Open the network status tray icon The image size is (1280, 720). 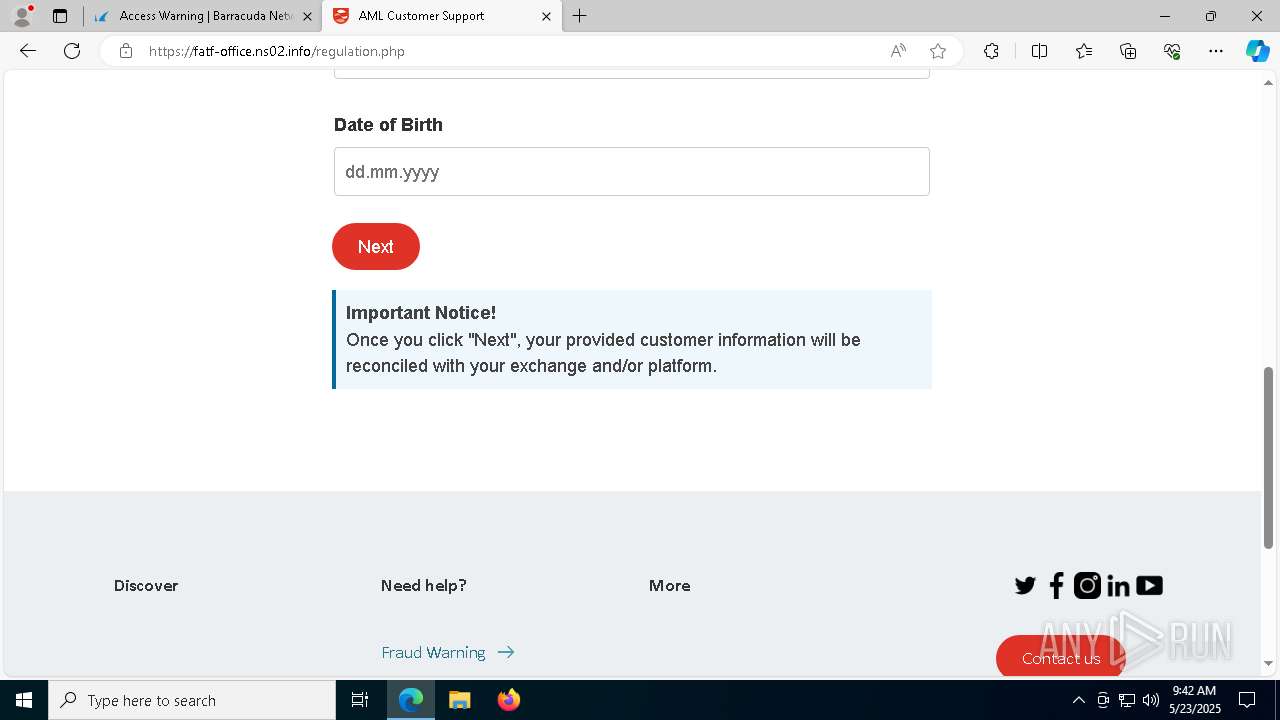pos(1127,700)
